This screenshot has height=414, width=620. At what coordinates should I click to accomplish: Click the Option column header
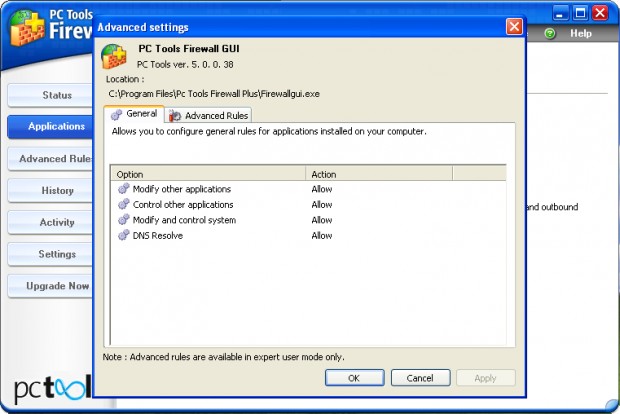(208, 174)
